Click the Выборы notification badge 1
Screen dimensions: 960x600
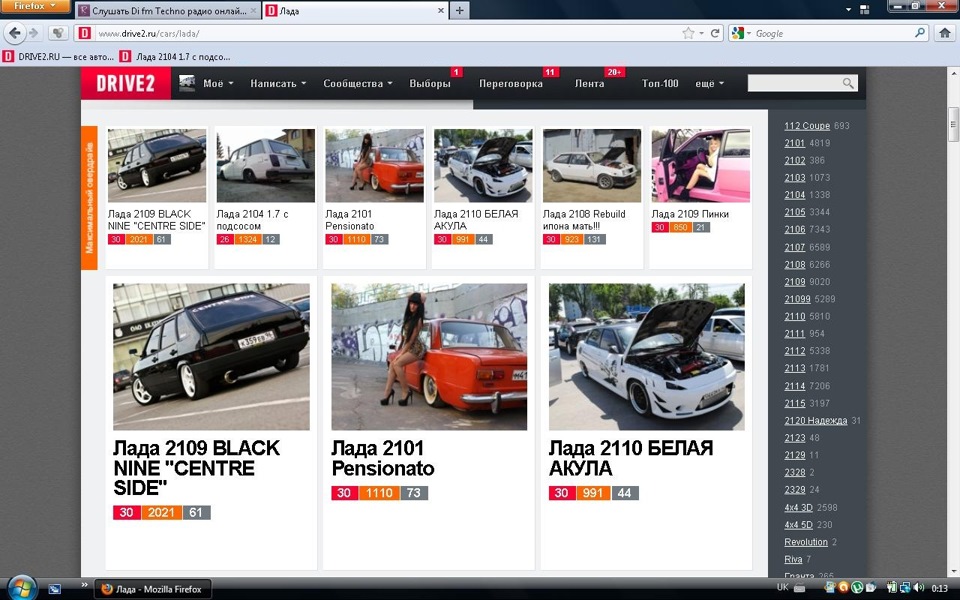[456, 72]
